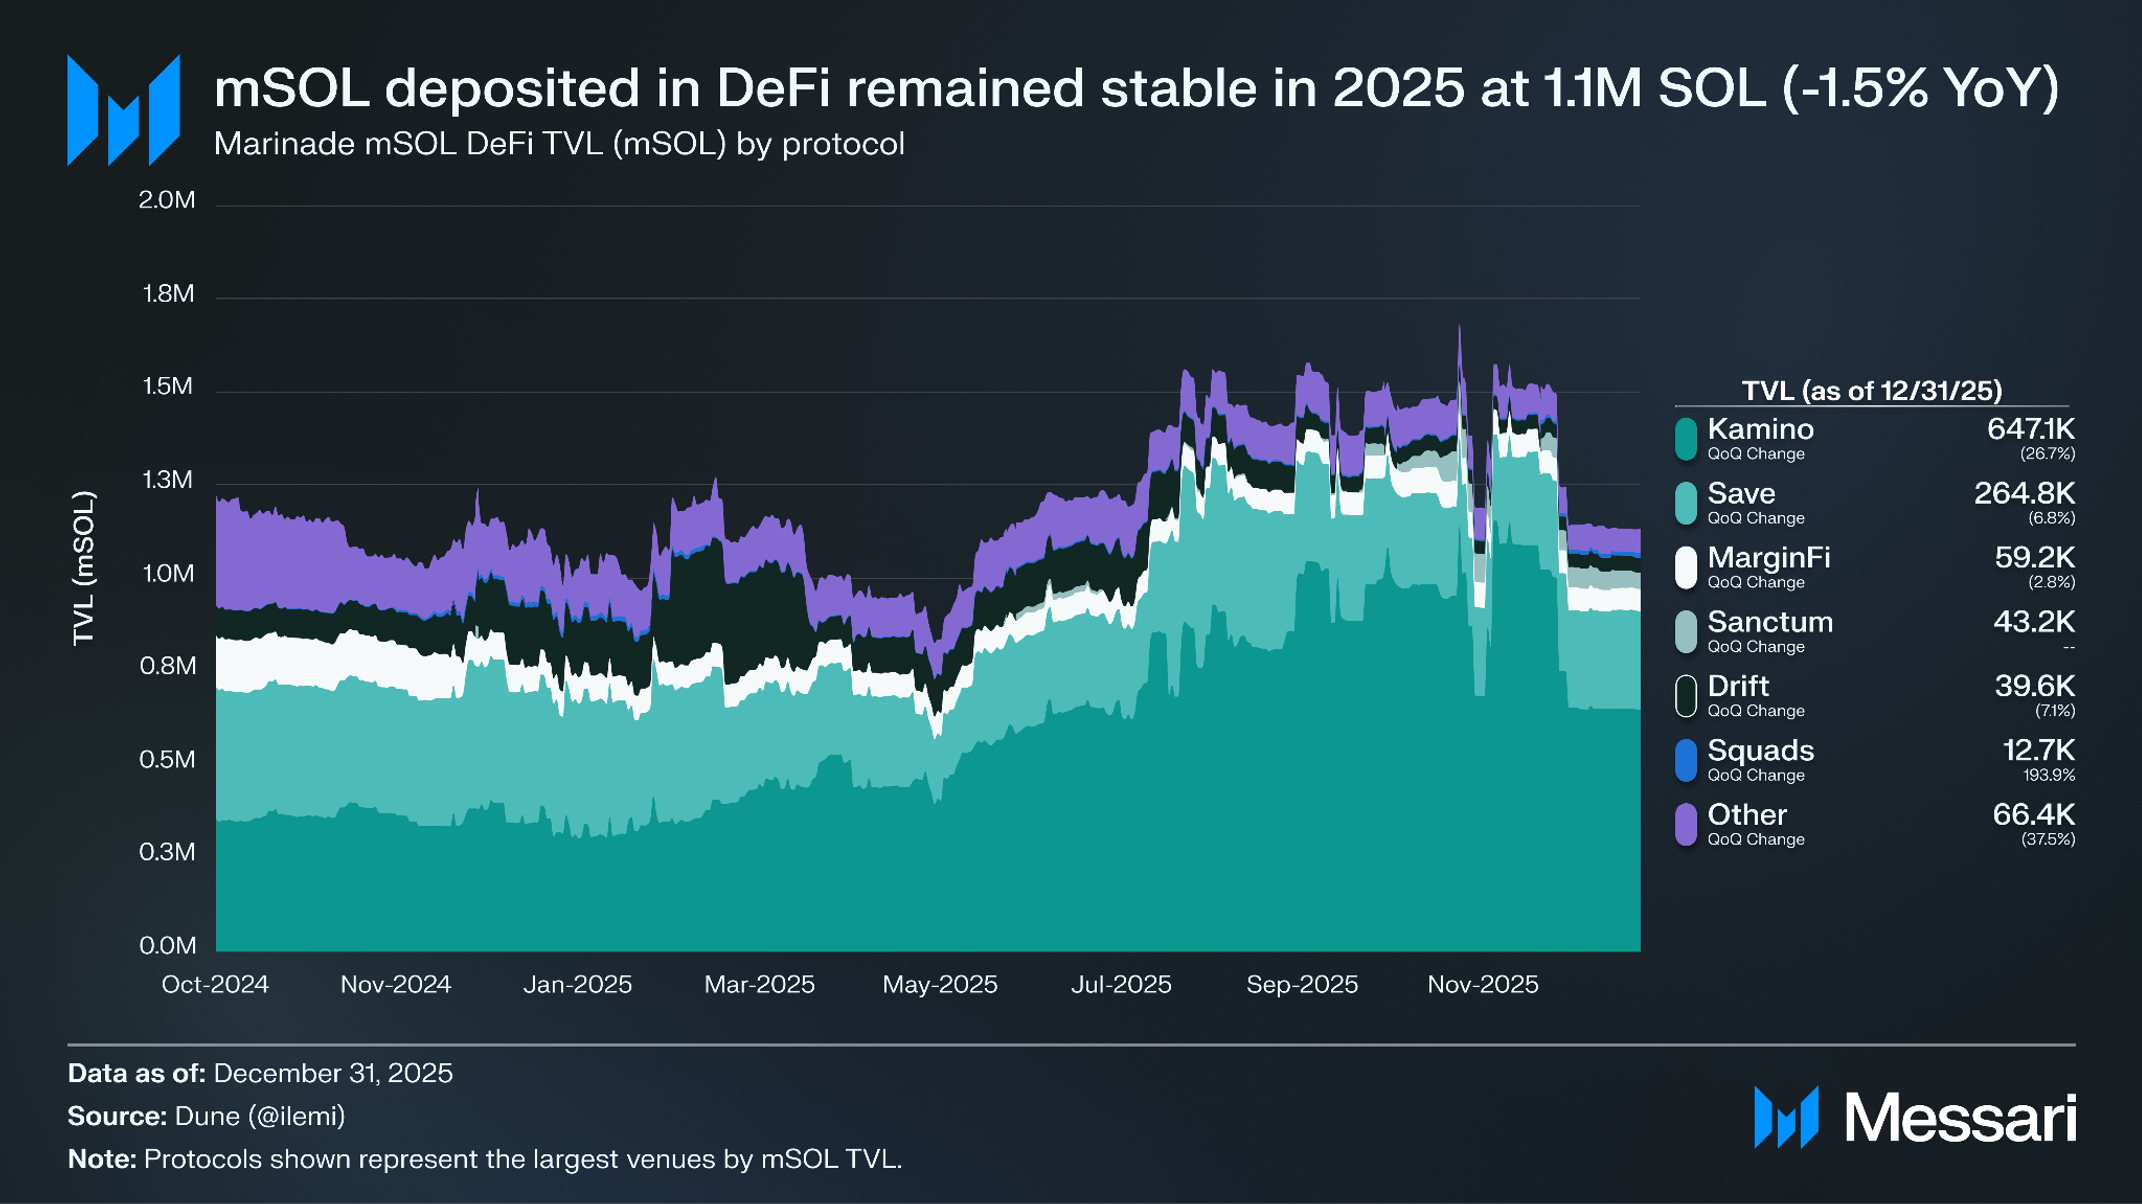Click the Messari logo icon at bottom right
The height and width of the screenshot is (1204, 2142).
coord(1786,1117)
